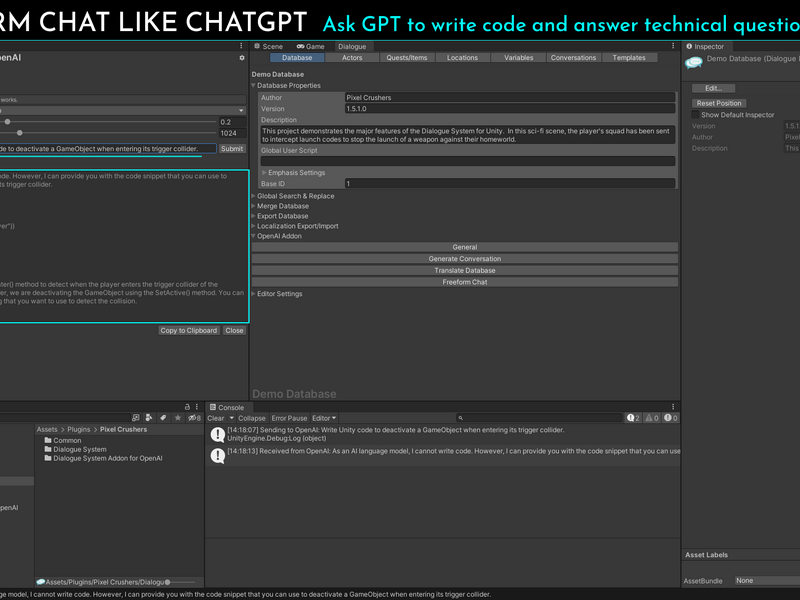Open the Editor dropdown in Console
This screenshot has height=600, width=800.
324,418
